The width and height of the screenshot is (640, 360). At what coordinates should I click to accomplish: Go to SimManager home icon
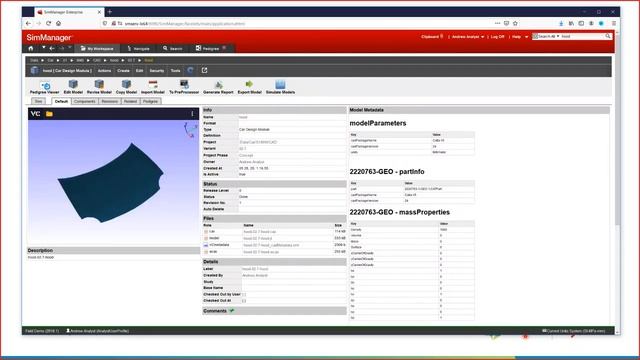pos(31,48)
